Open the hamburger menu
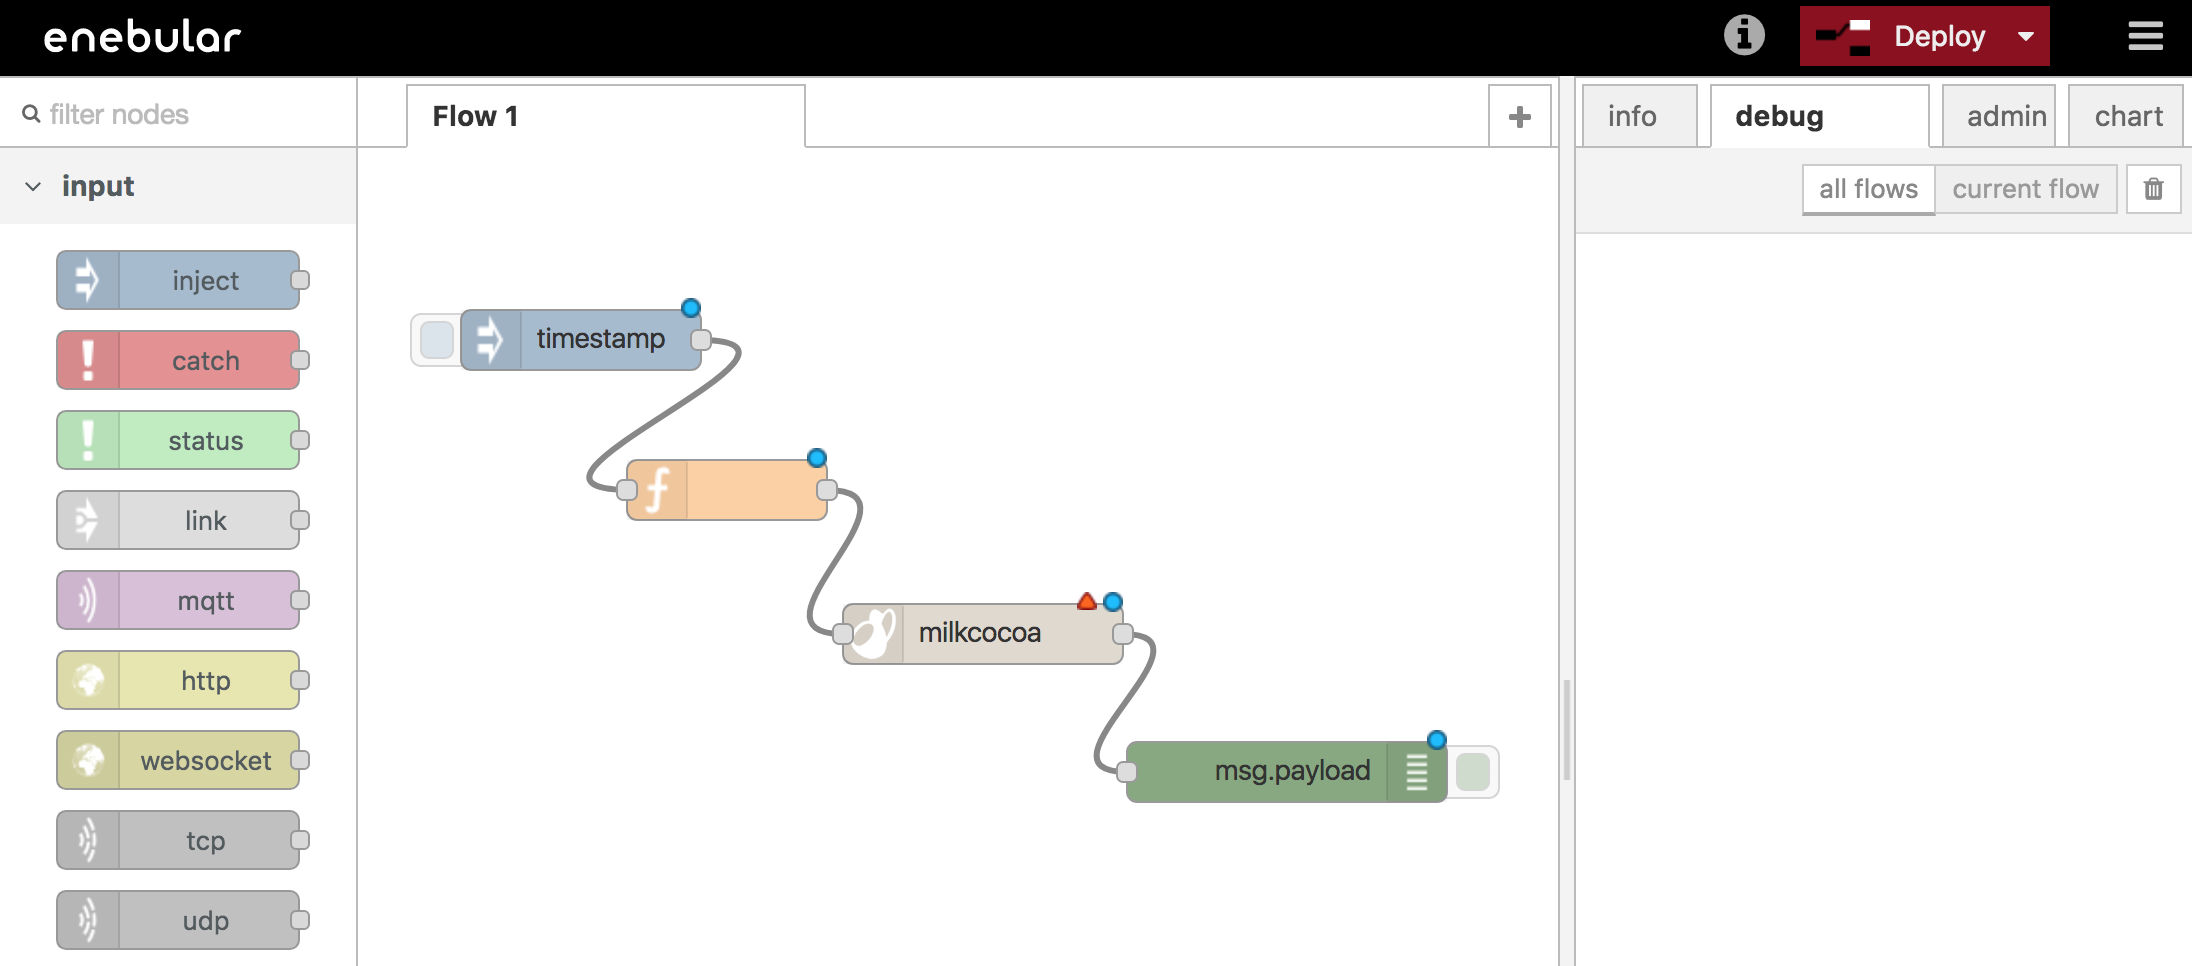This screenshot has width=2192, height=966. 2145,37
